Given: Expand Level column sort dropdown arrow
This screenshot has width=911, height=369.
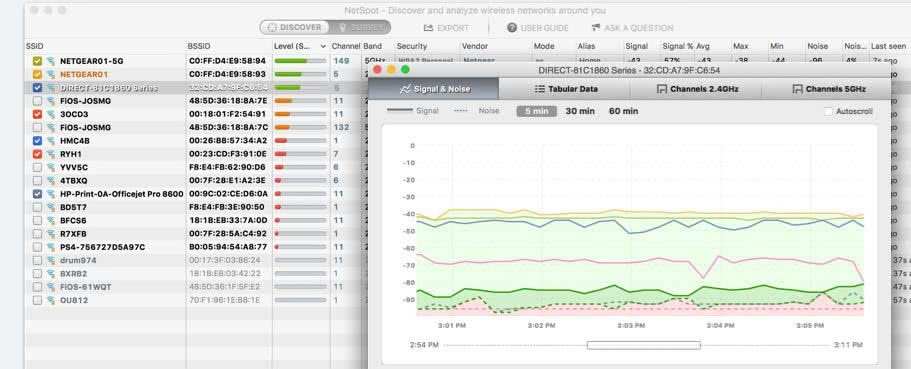Looking at the screenshot, I should click(323, 46).
